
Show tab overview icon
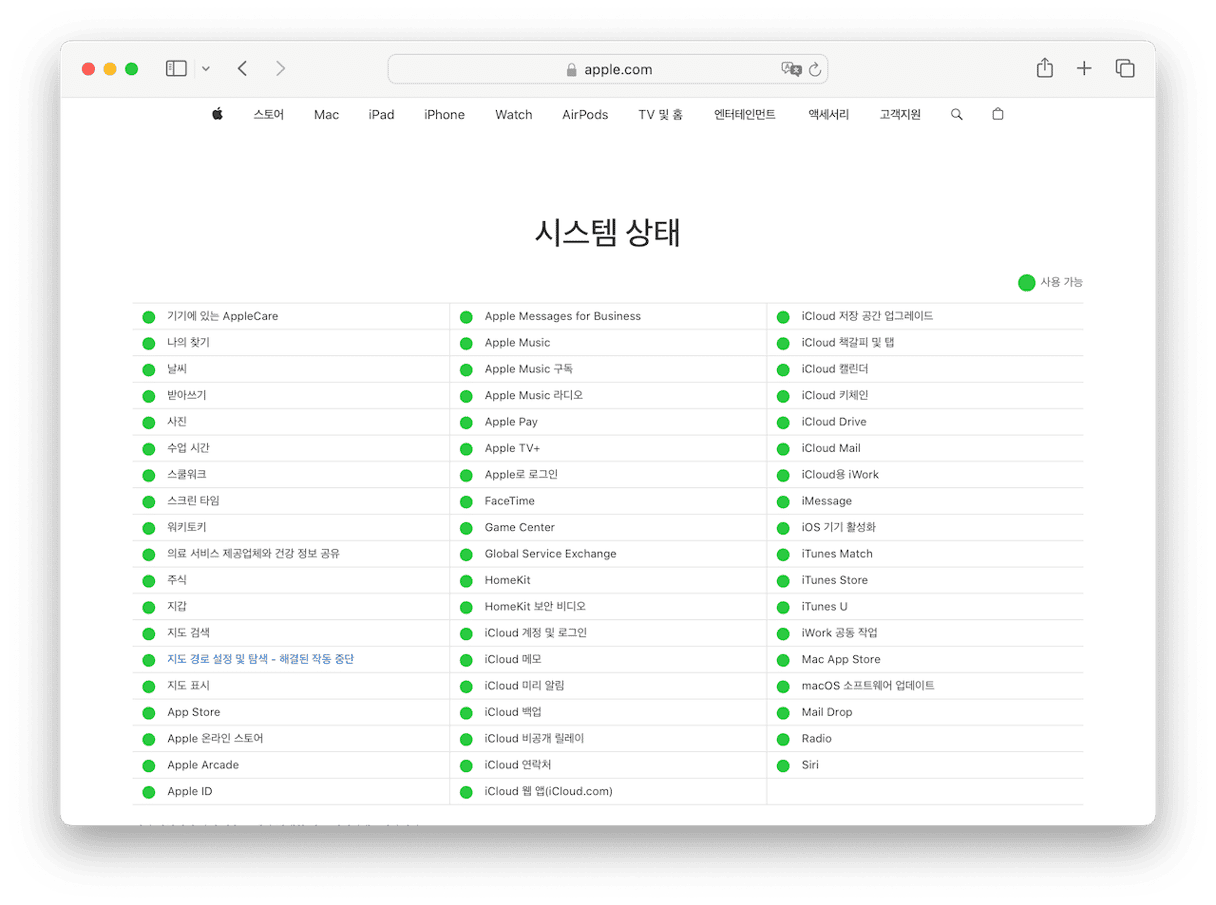1125,69
